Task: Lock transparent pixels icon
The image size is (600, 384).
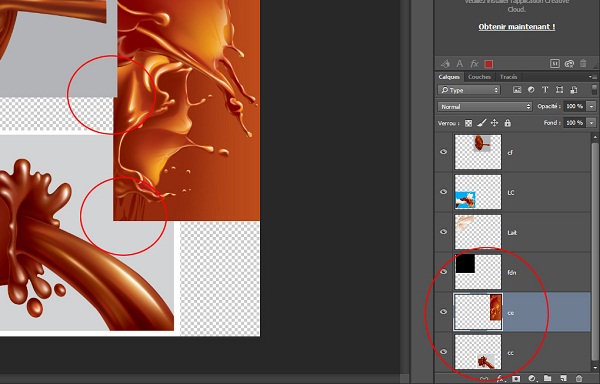Action: coord(468,123)
